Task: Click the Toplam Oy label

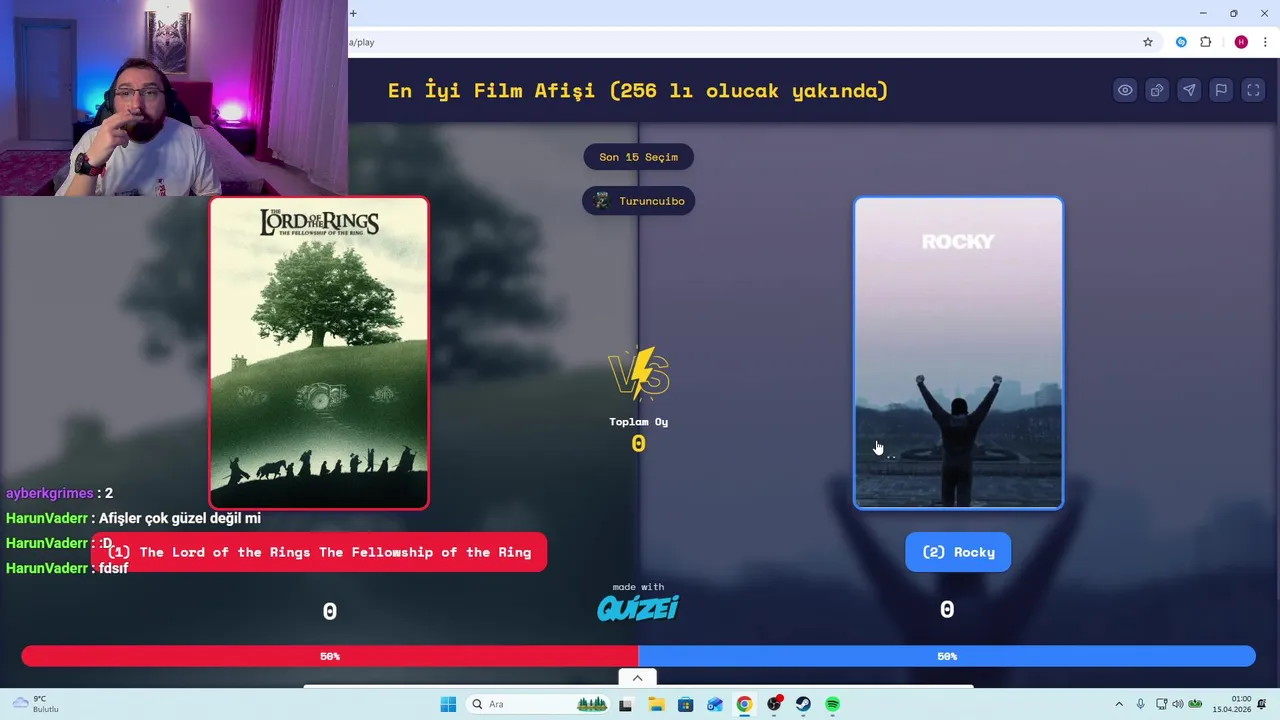Action: (x=638, y=422)
